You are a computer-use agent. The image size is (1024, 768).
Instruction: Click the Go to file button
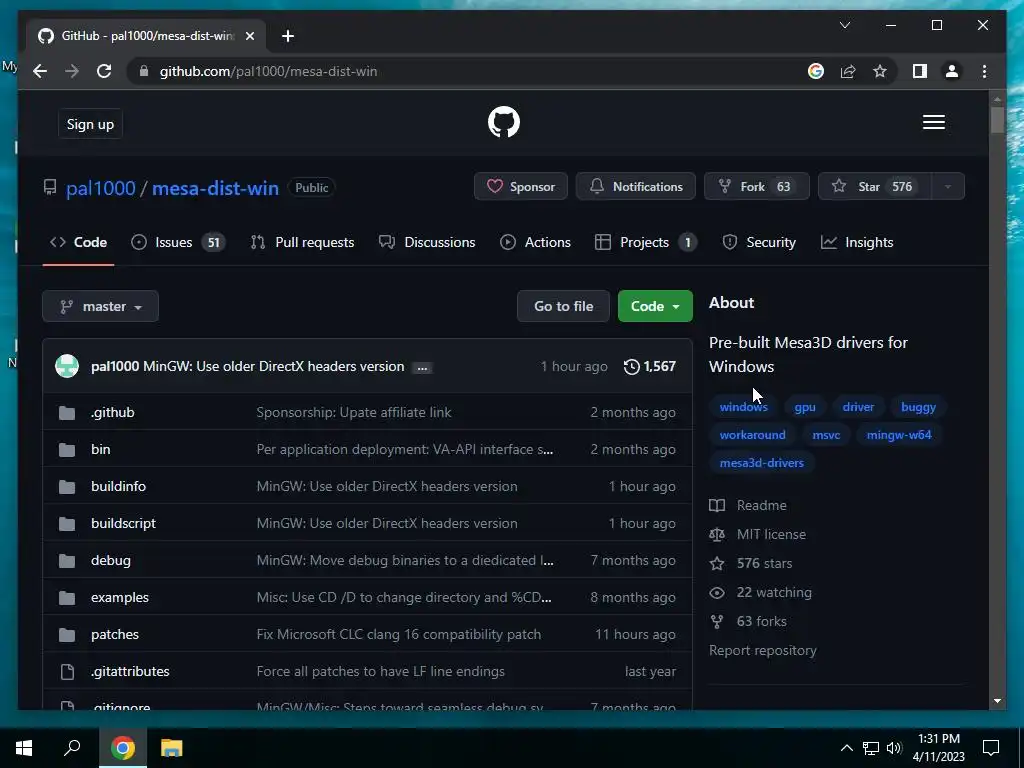[x=564, y=306]
